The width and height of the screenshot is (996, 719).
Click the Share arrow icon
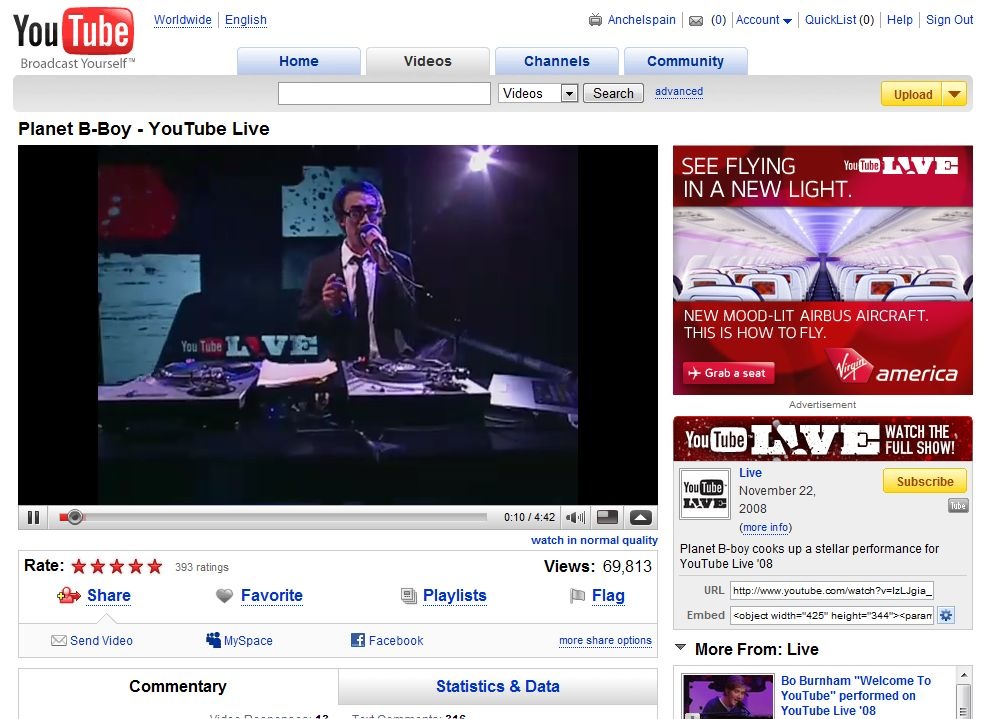click(x=69, y=596)
